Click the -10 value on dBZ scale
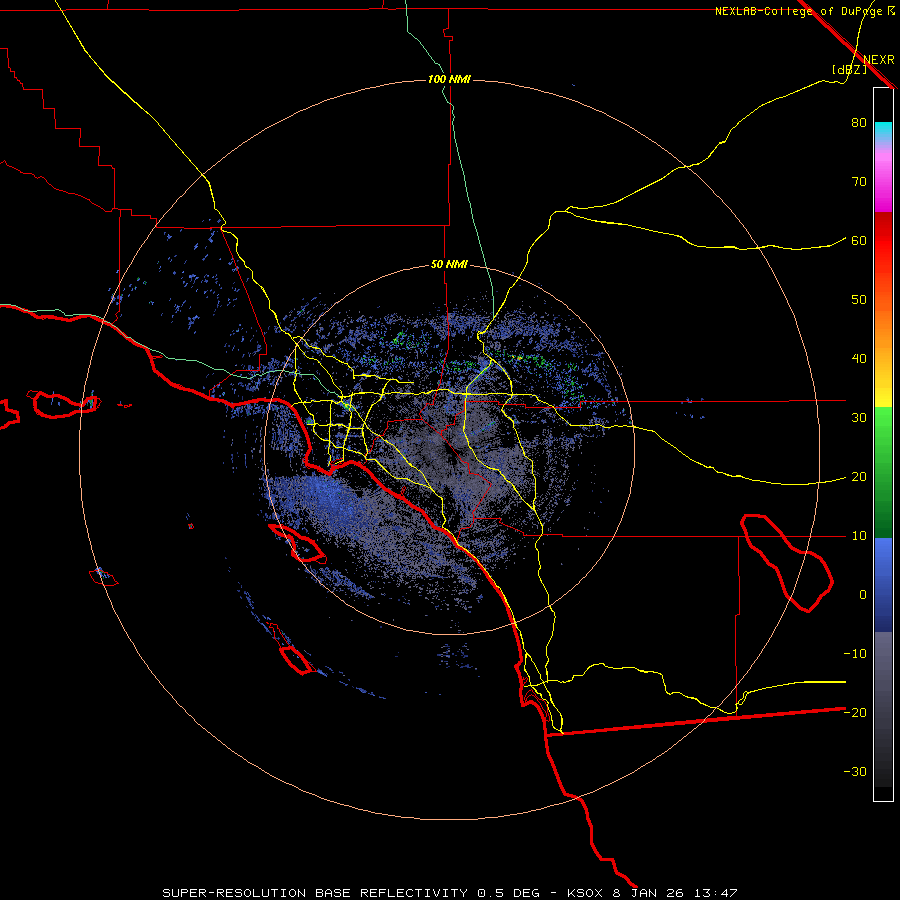Image resolution: width=900 pixels, height=900 pixels. tap(855, 654)
